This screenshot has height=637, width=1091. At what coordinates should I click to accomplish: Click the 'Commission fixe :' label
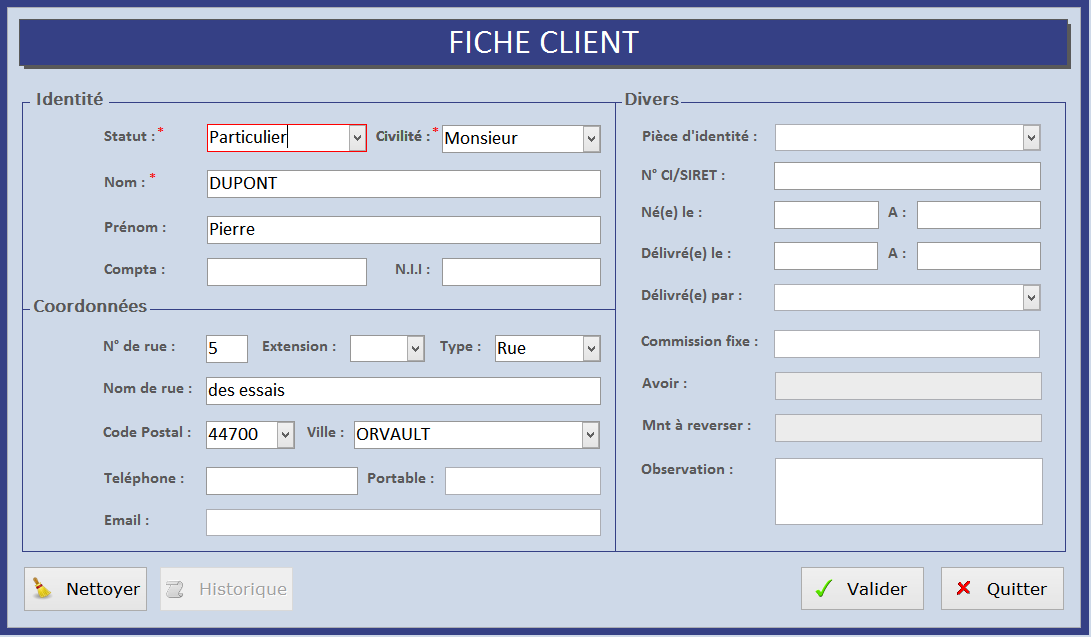tap(699, 341)
